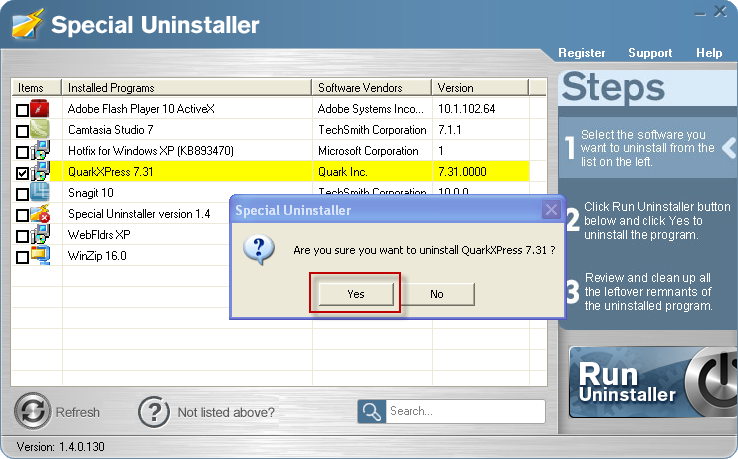
Task: Click the Snagit 10 program icon
Action: coord(40,192)
